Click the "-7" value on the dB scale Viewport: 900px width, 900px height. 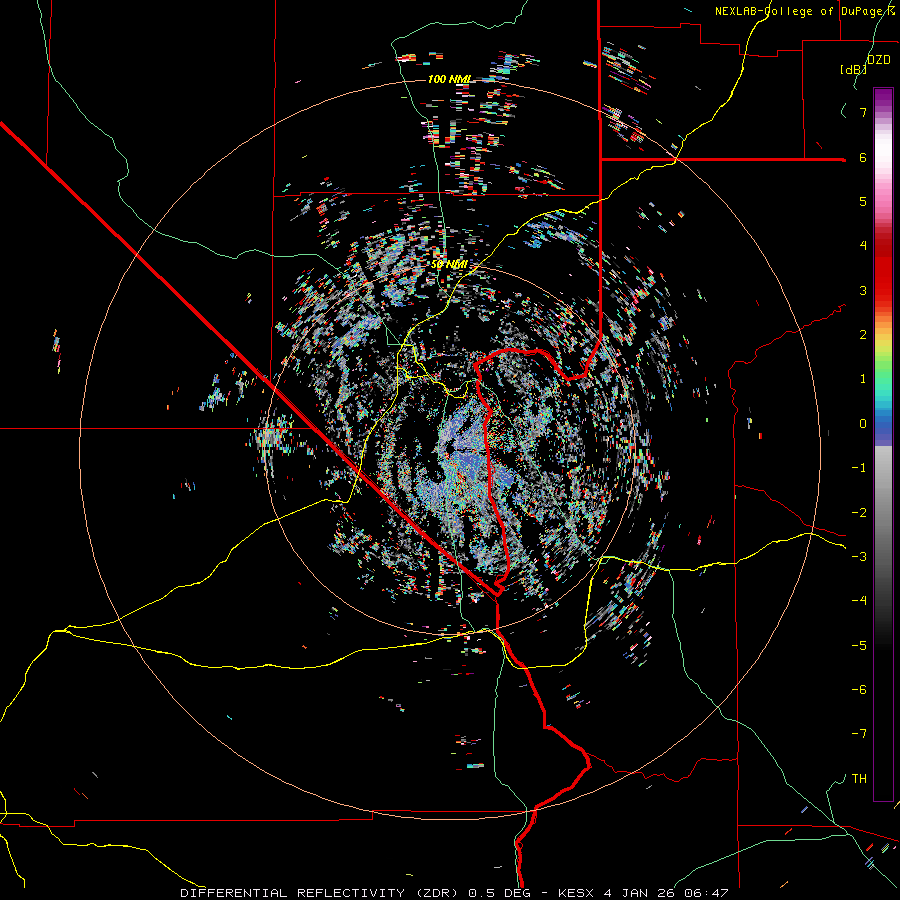click(859, 734)
